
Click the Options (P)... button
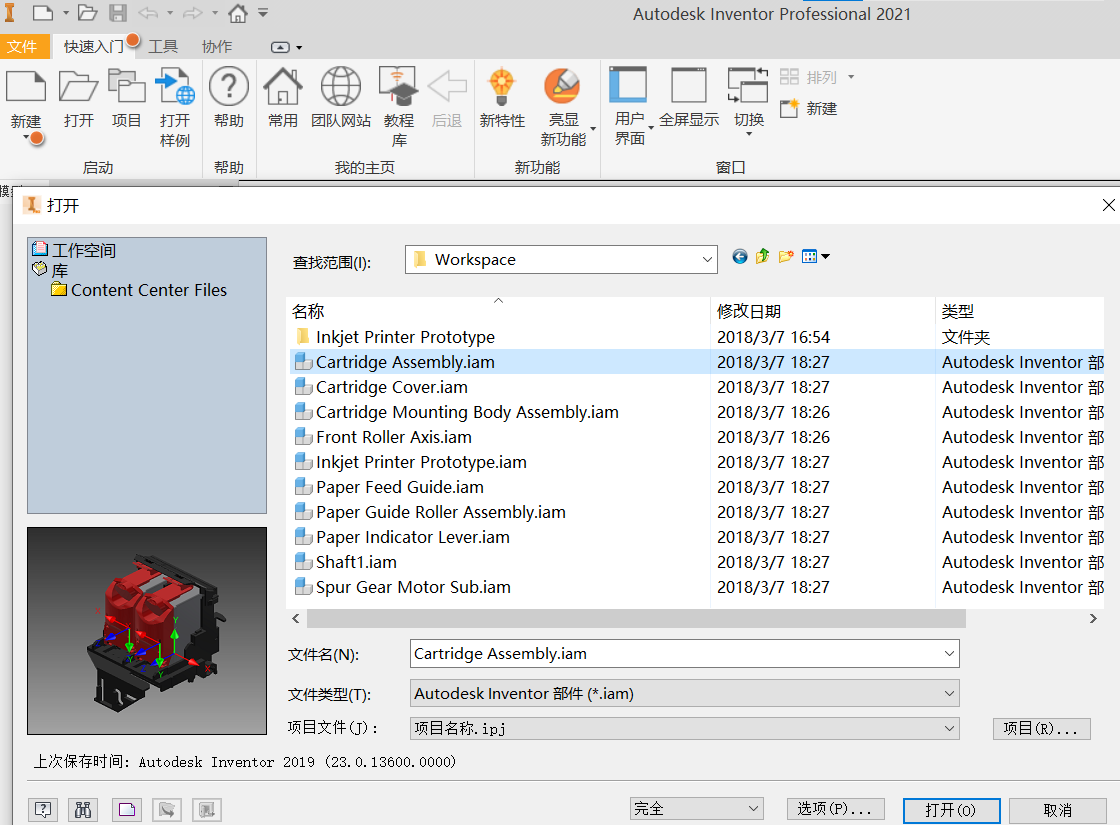(x=835, y=809)
